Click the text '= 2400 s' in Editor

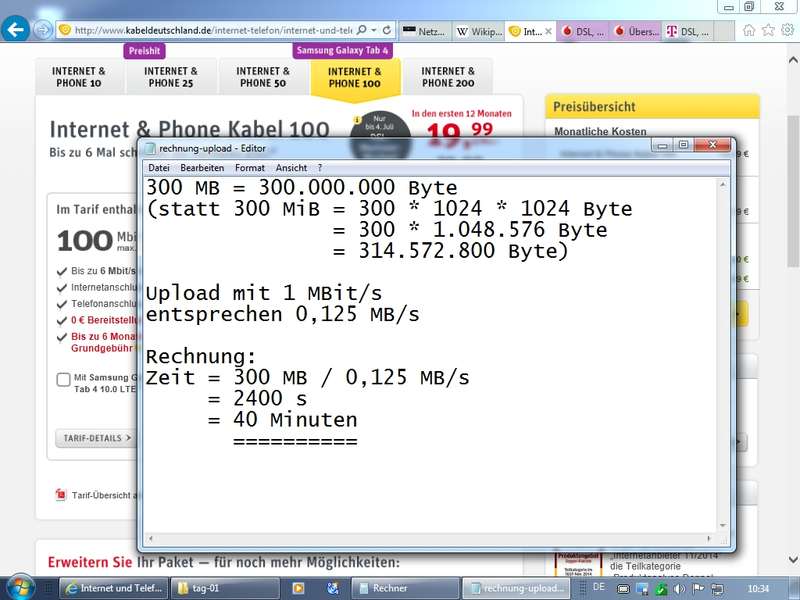[258, 398]
